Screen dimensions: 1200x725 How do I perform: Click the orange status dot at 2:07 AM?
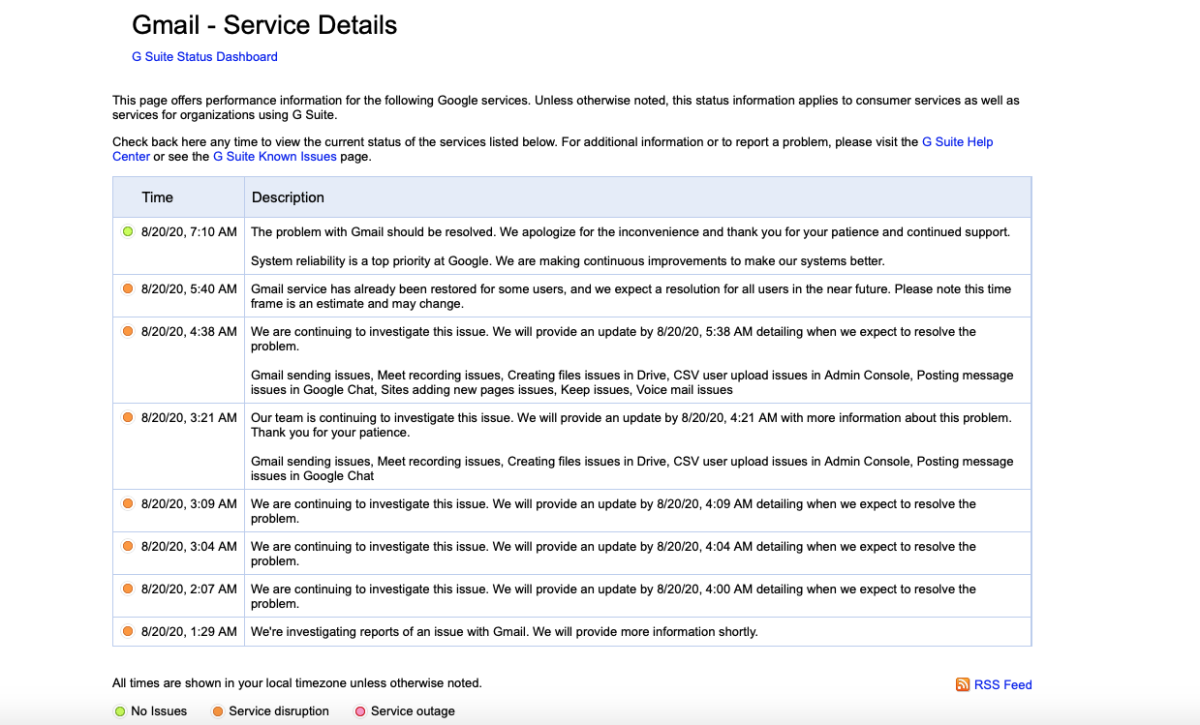pos(127,589)
